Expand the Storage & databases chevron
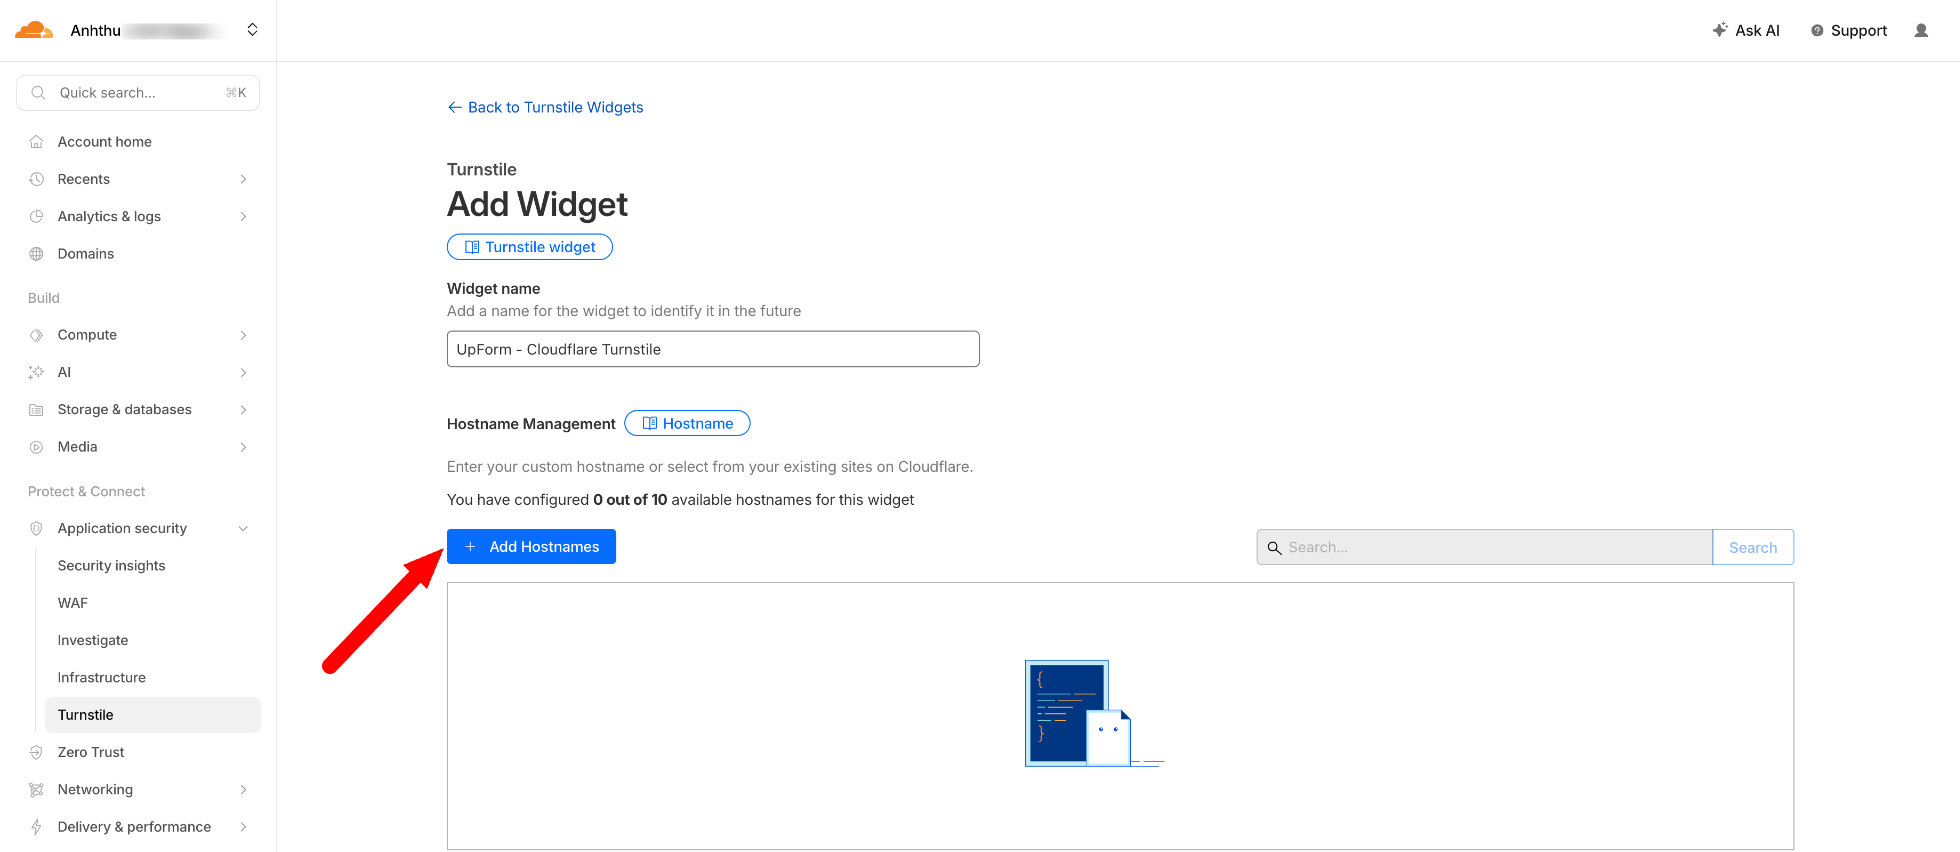 pyautogui.click(x=243, y=410)
